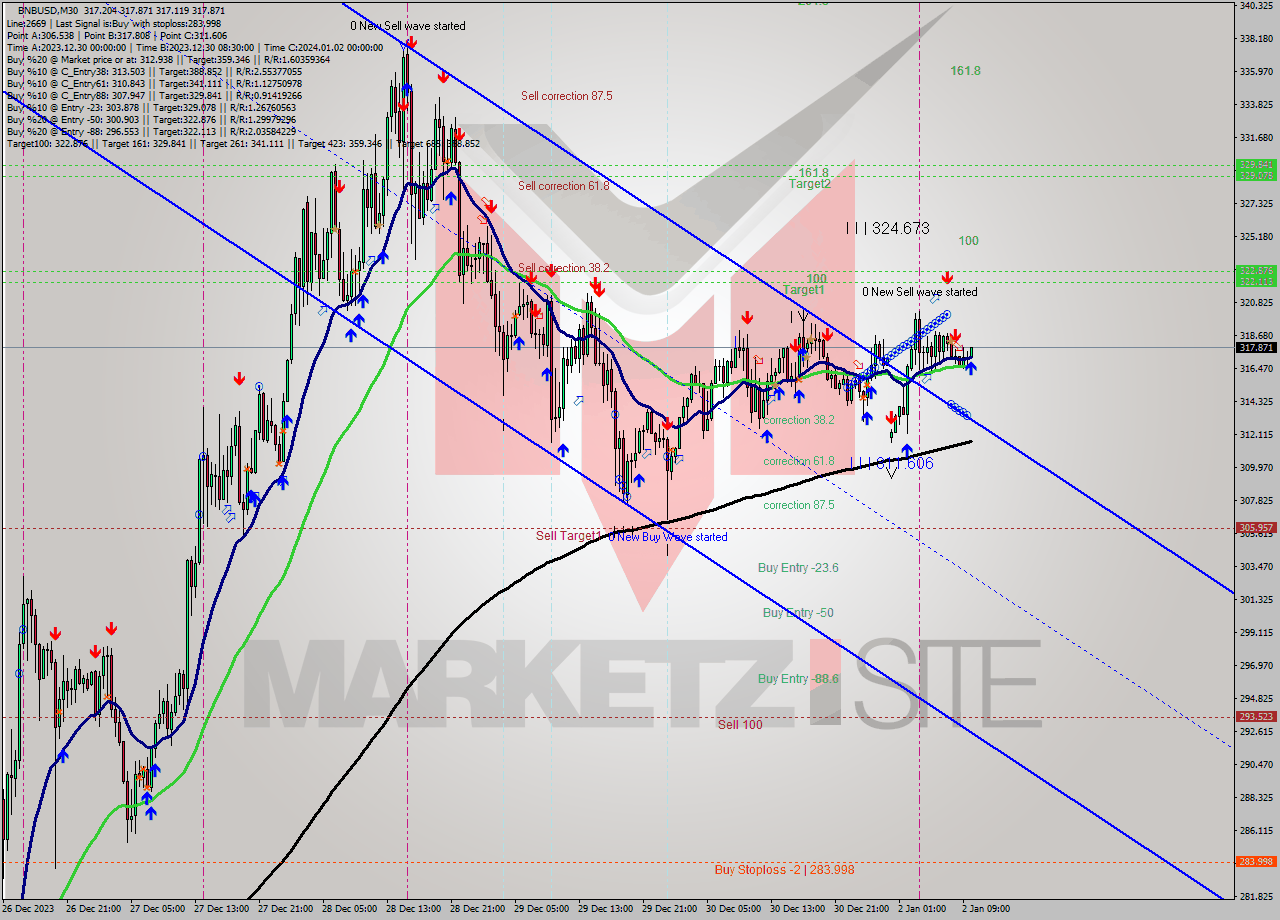Click the '26 Dec 2023' time axis label
This screenshot has width=1280, height=920.
(x=27, y=909)
